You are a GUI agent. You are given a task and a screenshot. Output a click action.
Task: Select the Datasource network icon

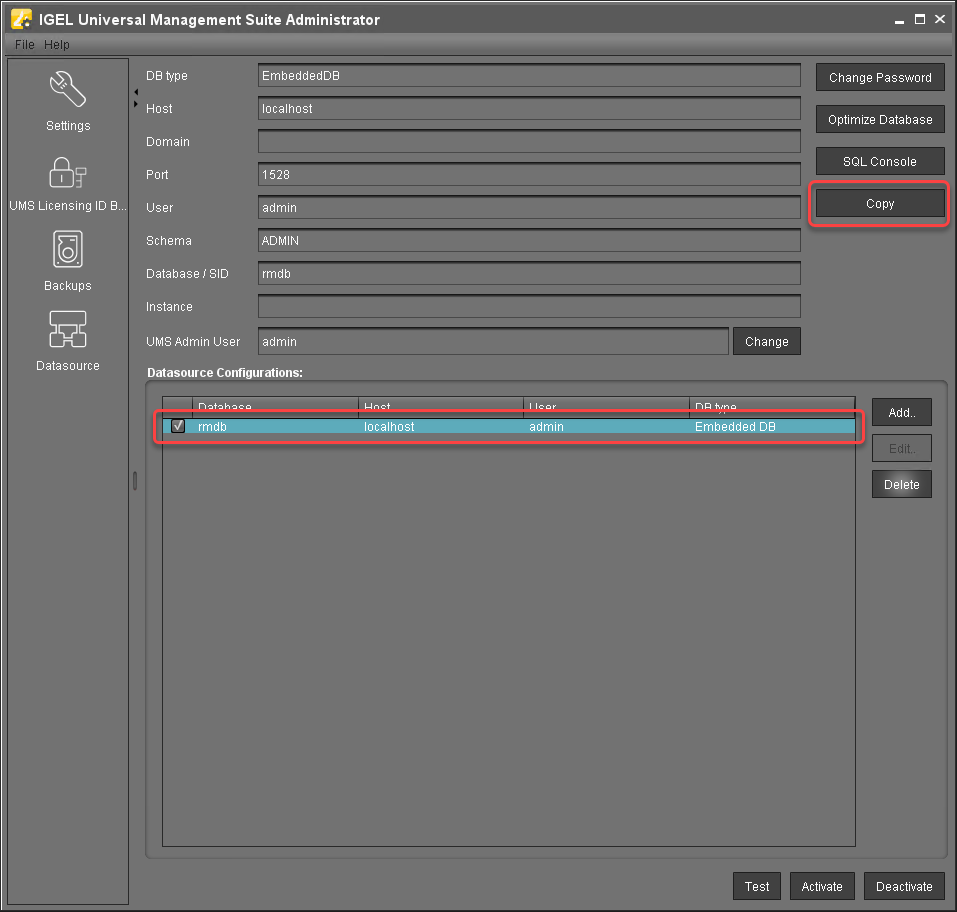(x=67, y=330)
